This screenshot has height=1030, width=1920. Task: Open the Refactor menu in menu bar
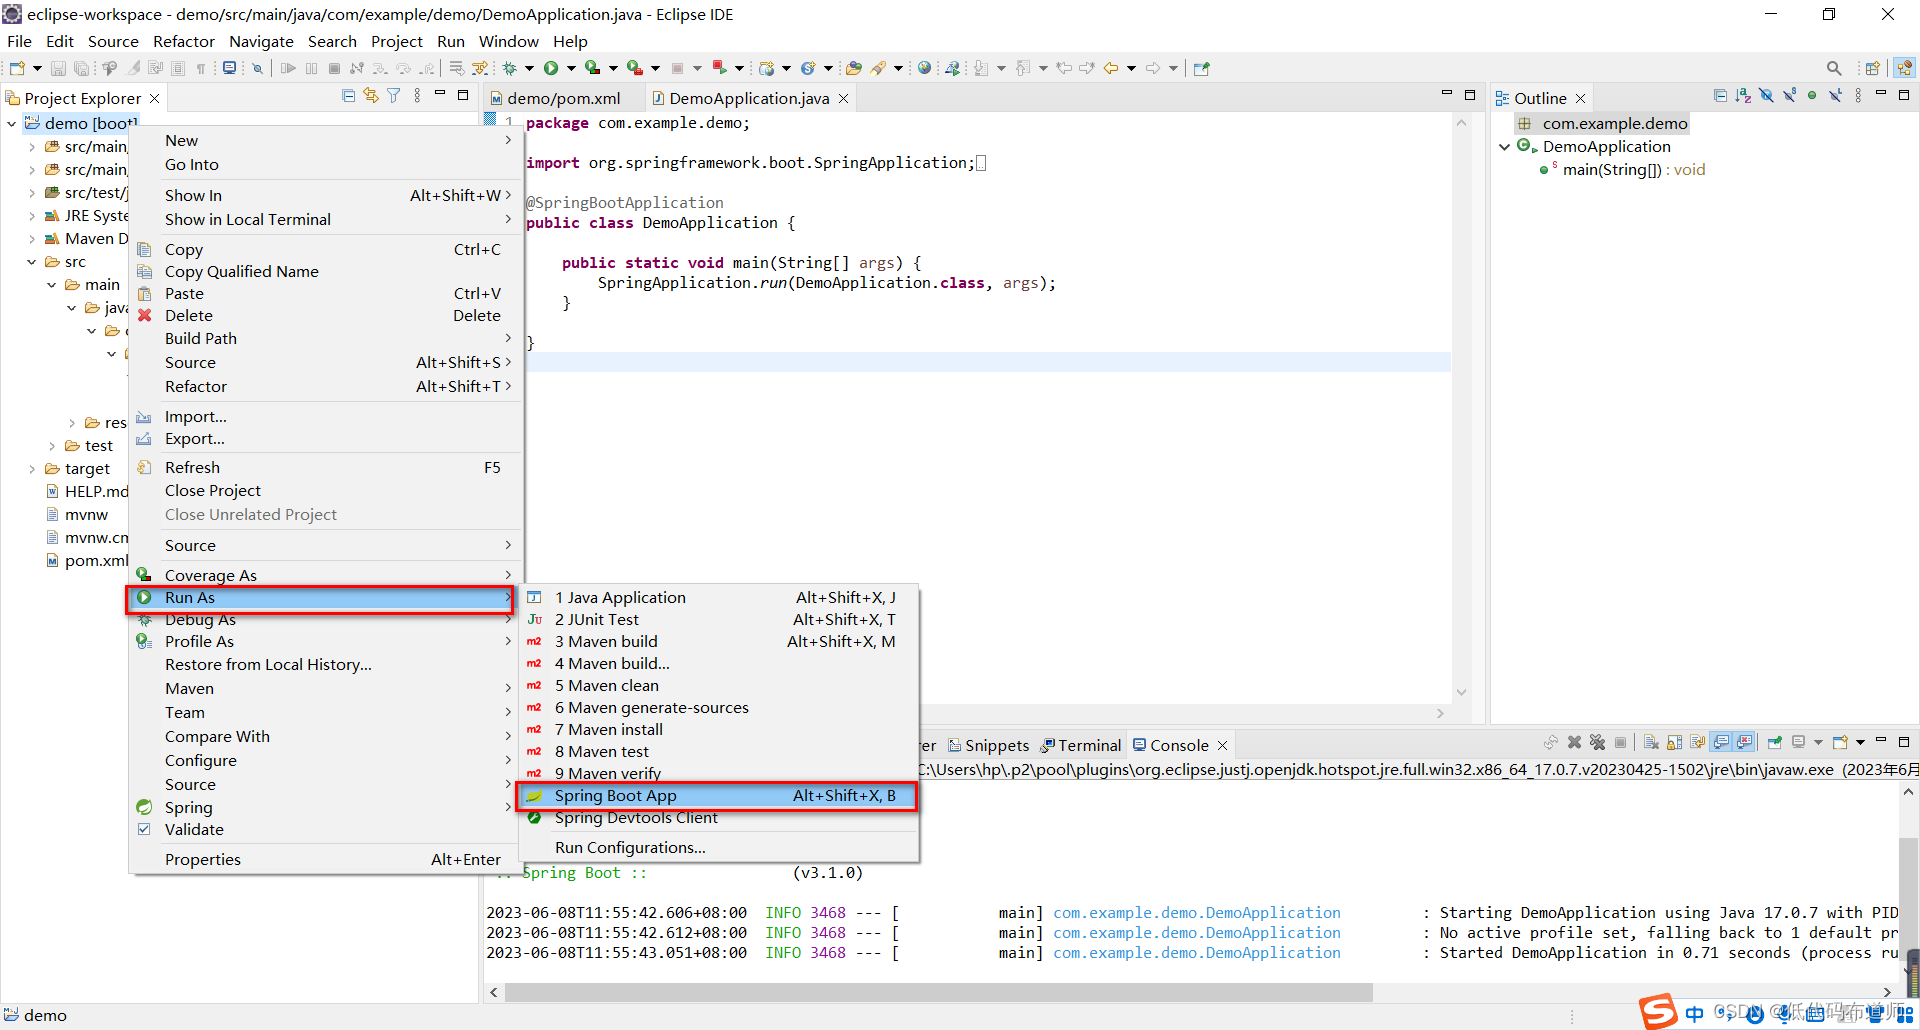(183, 41)
